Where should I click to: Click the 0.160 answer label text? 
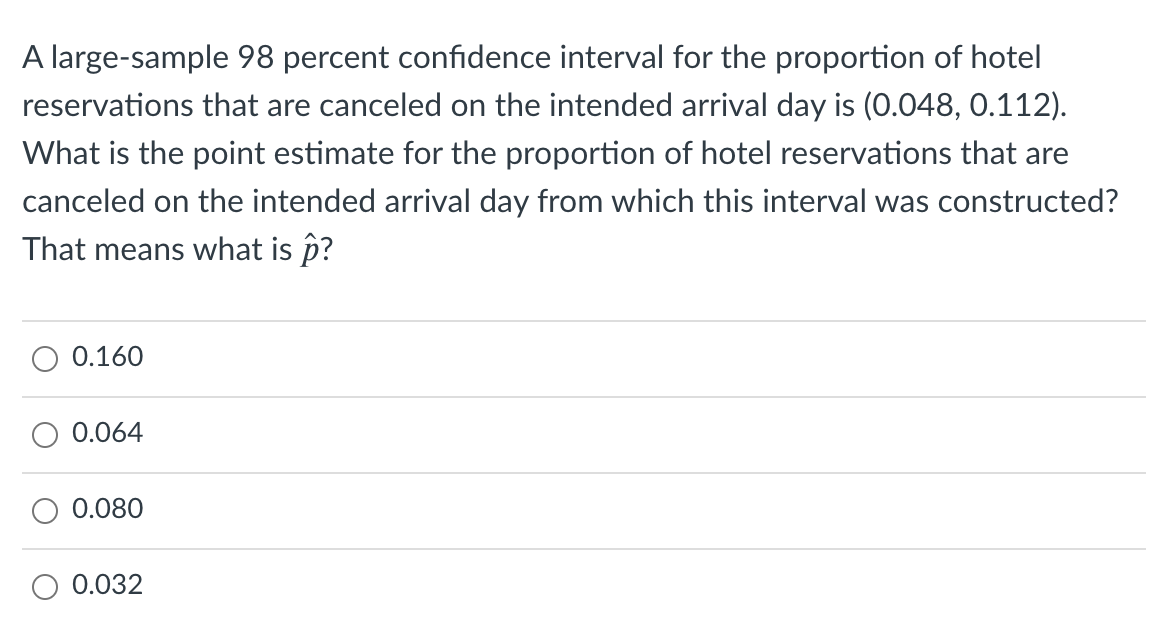pyautogui.click(x=108, y=357)
